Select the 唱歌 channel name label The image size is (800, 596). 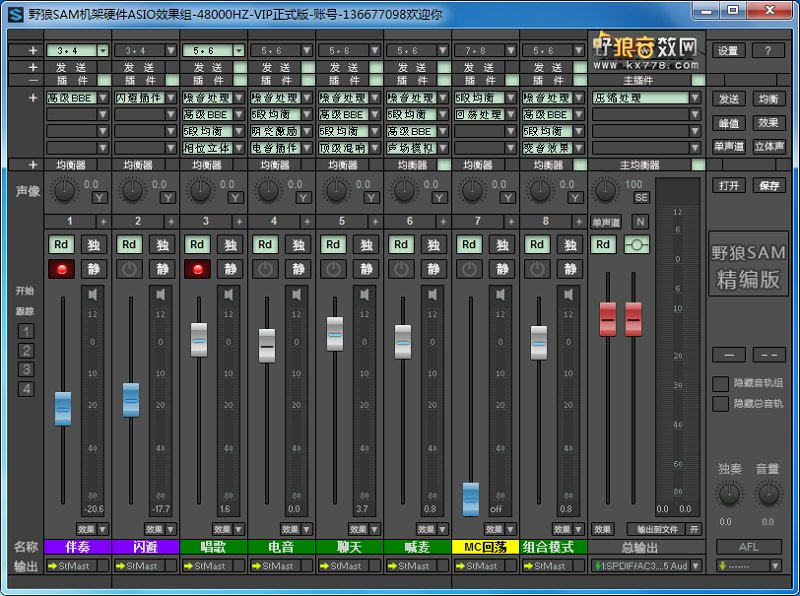(x=213, y=547)
